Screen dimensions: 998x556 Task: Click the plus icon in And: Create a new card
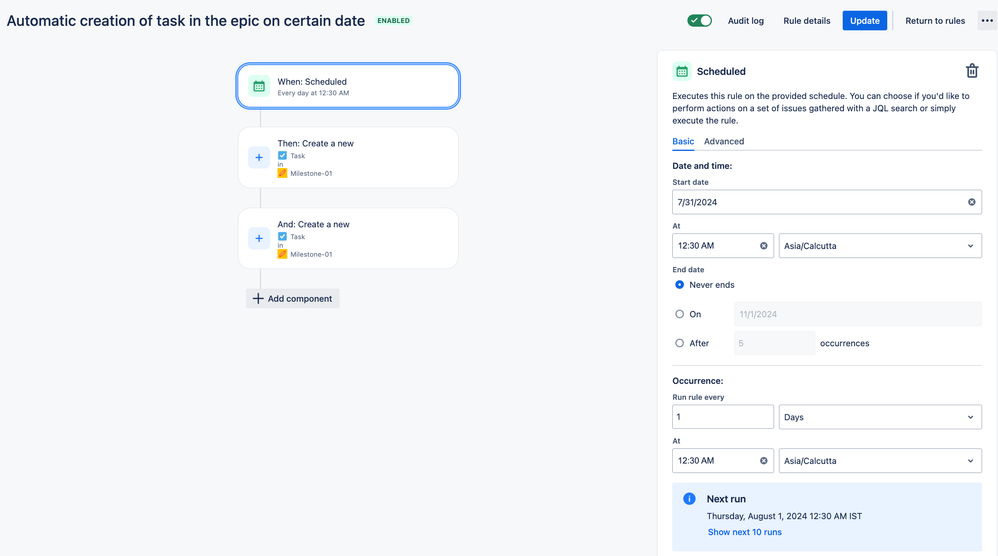click(x=259, y=238)
